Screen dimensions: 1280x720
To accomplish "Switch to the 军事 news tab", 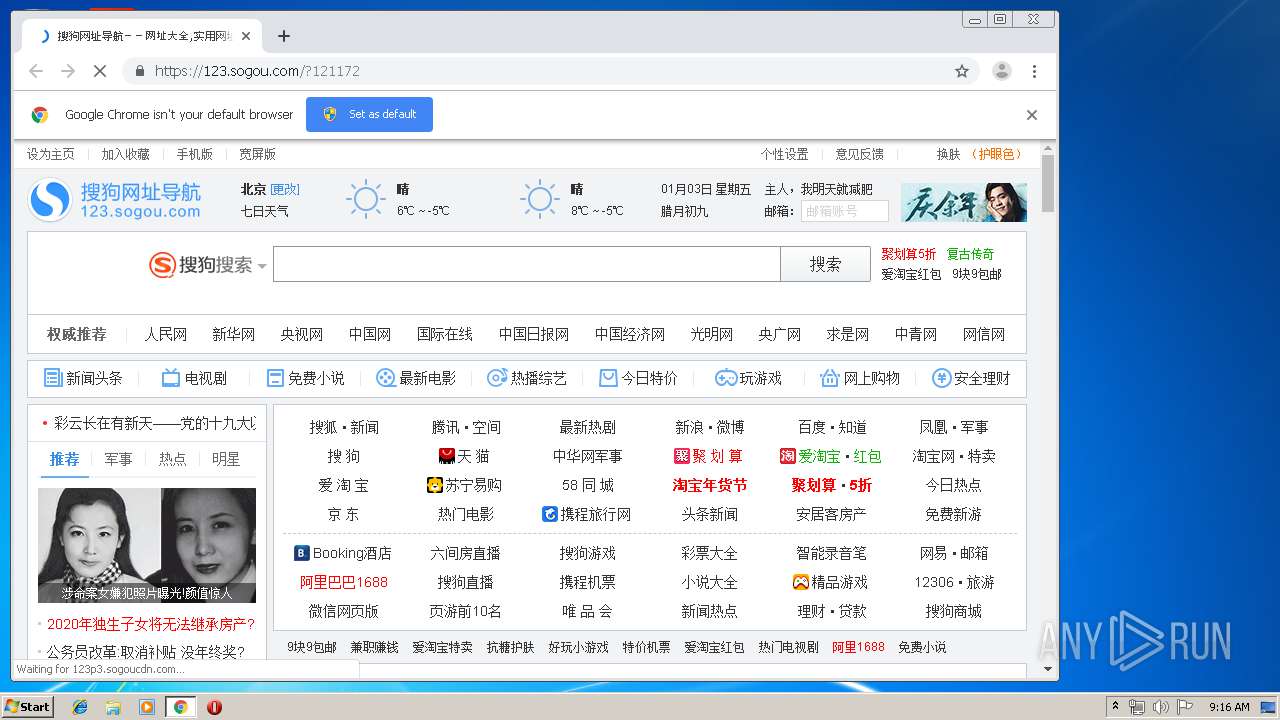I will point(118,459).
